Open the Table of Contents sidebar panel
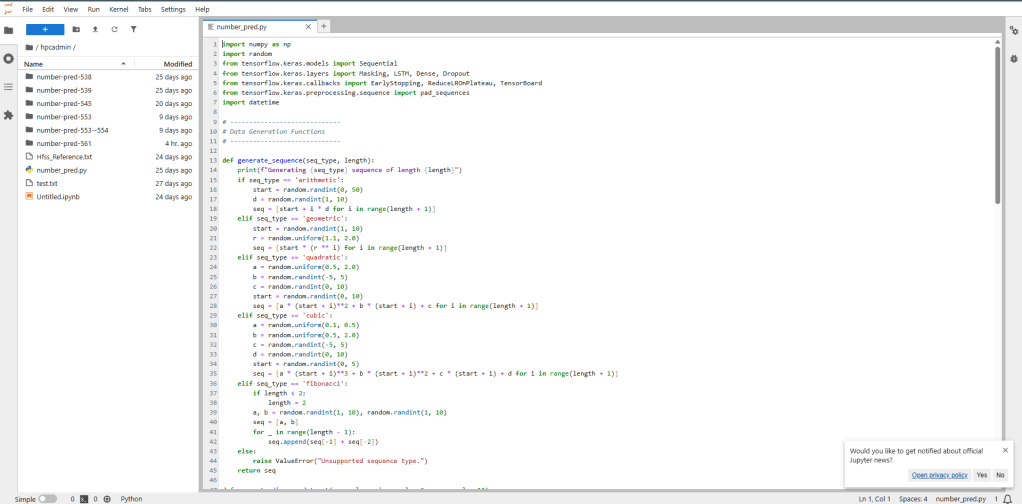The width and height of the screenshot is (1022, 504). click(9, 87)
